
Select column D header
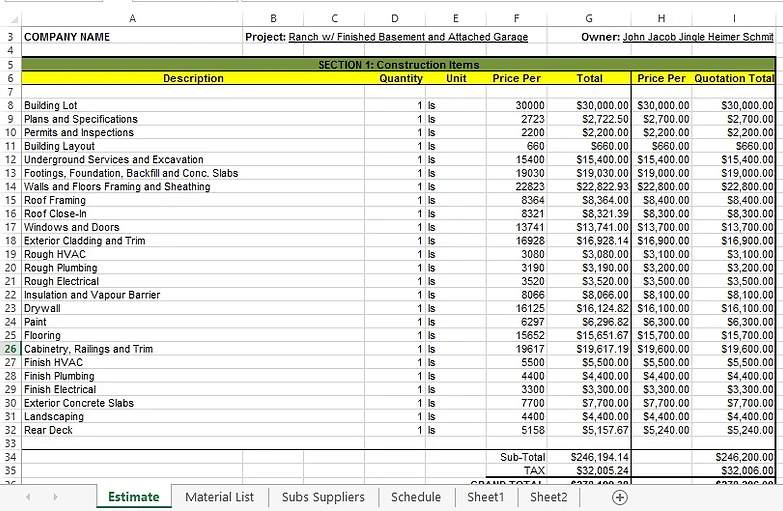coord(395,18)
